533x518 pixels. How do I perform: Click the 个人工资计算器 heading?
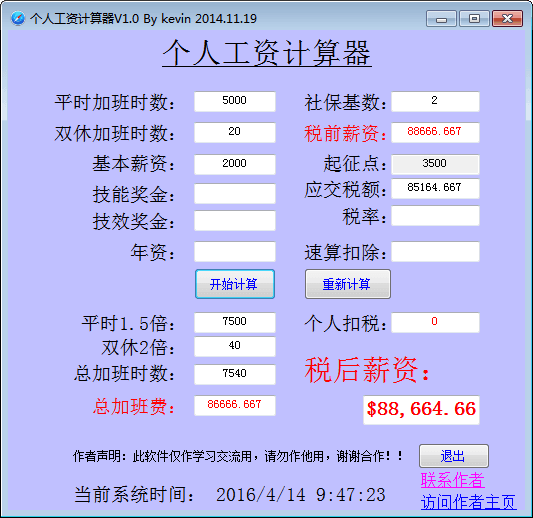click(x=267, y=53)
